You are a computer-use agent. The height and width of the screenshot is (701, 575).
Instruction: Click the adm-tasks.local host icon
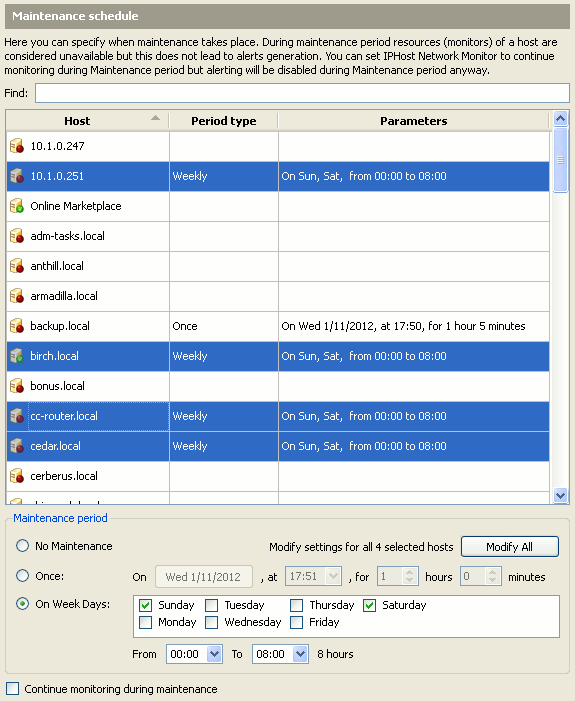(17, 236)
